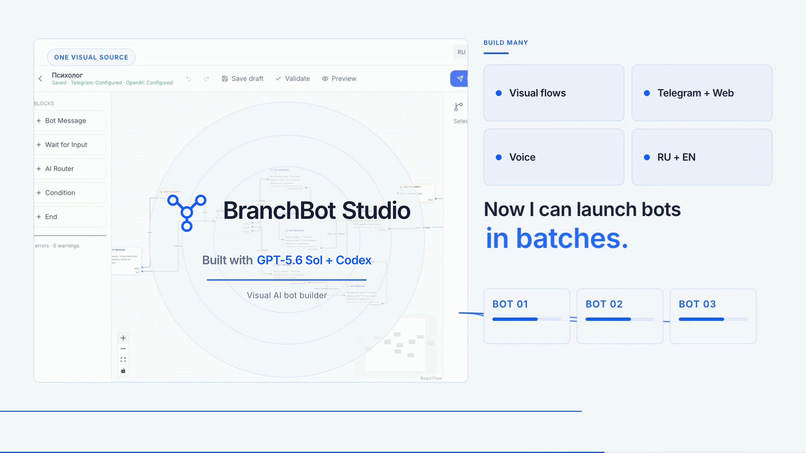Click the errors and warnings status text
This screenshot has height=453, width=806.
point(57,246)
